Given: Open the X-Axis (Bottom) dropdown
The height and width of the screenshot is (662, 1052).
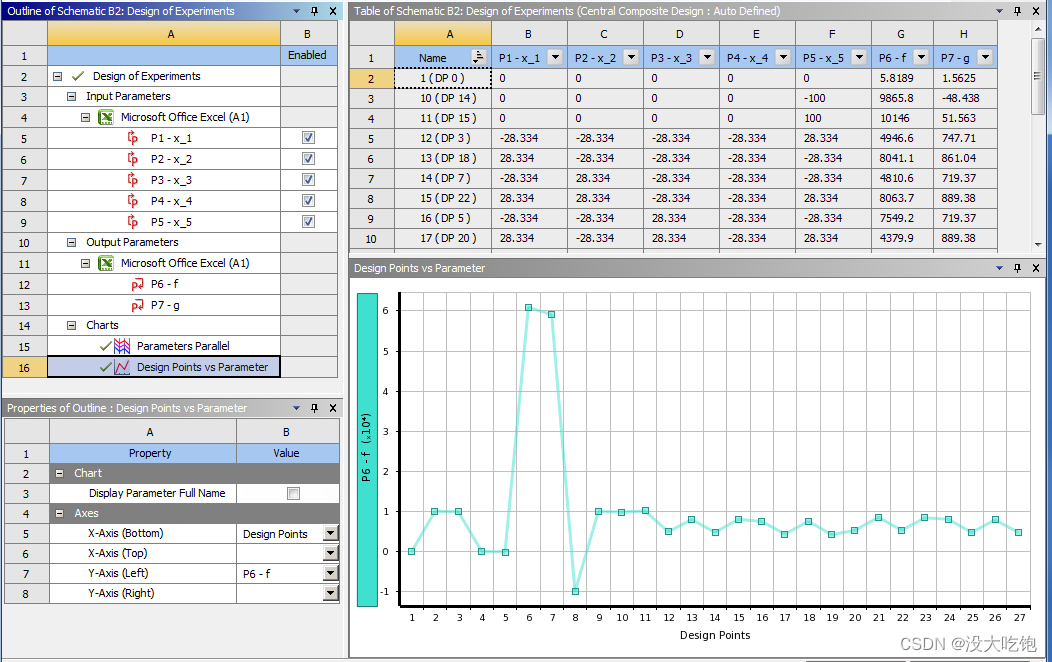Looking at the screenshot, I should (330, 534).
